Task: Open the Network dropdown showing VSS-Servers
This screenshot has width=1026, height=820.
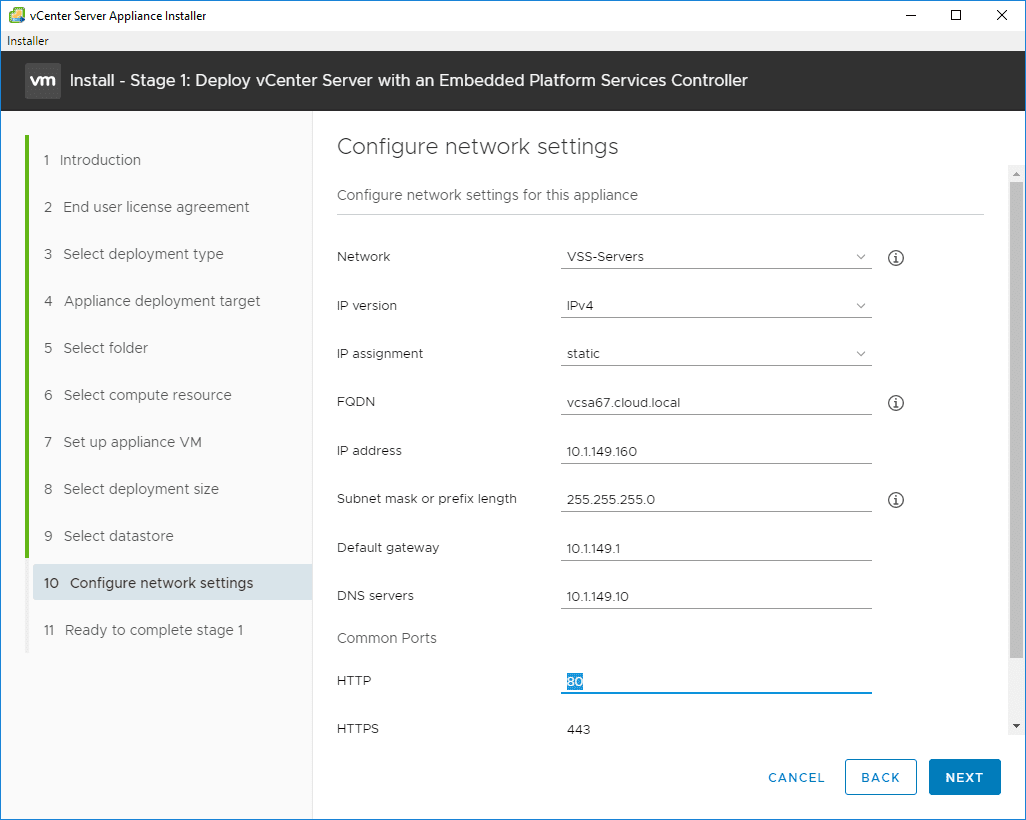Action: click(x=717, y=257)
